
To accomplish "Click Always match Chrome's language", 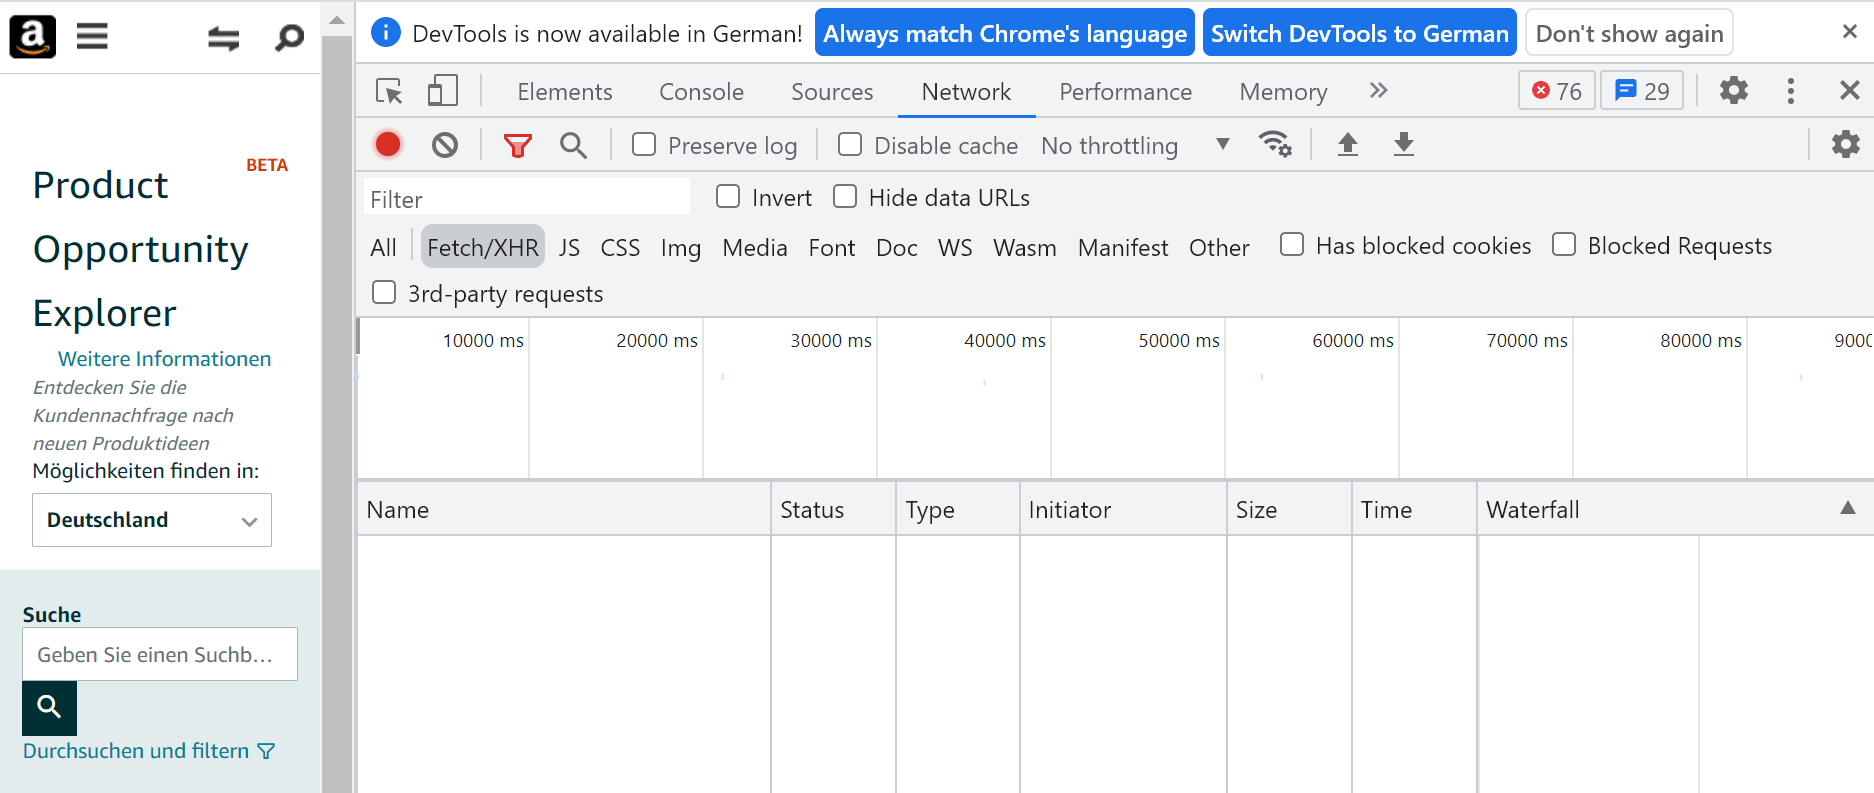I will point(1005,33).
